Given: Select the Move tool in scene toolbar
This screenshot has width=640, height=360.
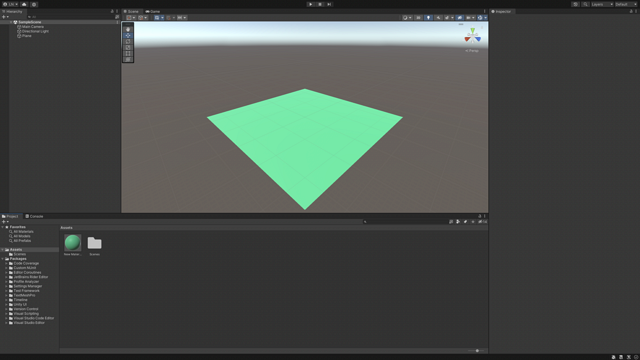Looking at the screenshot, I should (x=128, y=36).
